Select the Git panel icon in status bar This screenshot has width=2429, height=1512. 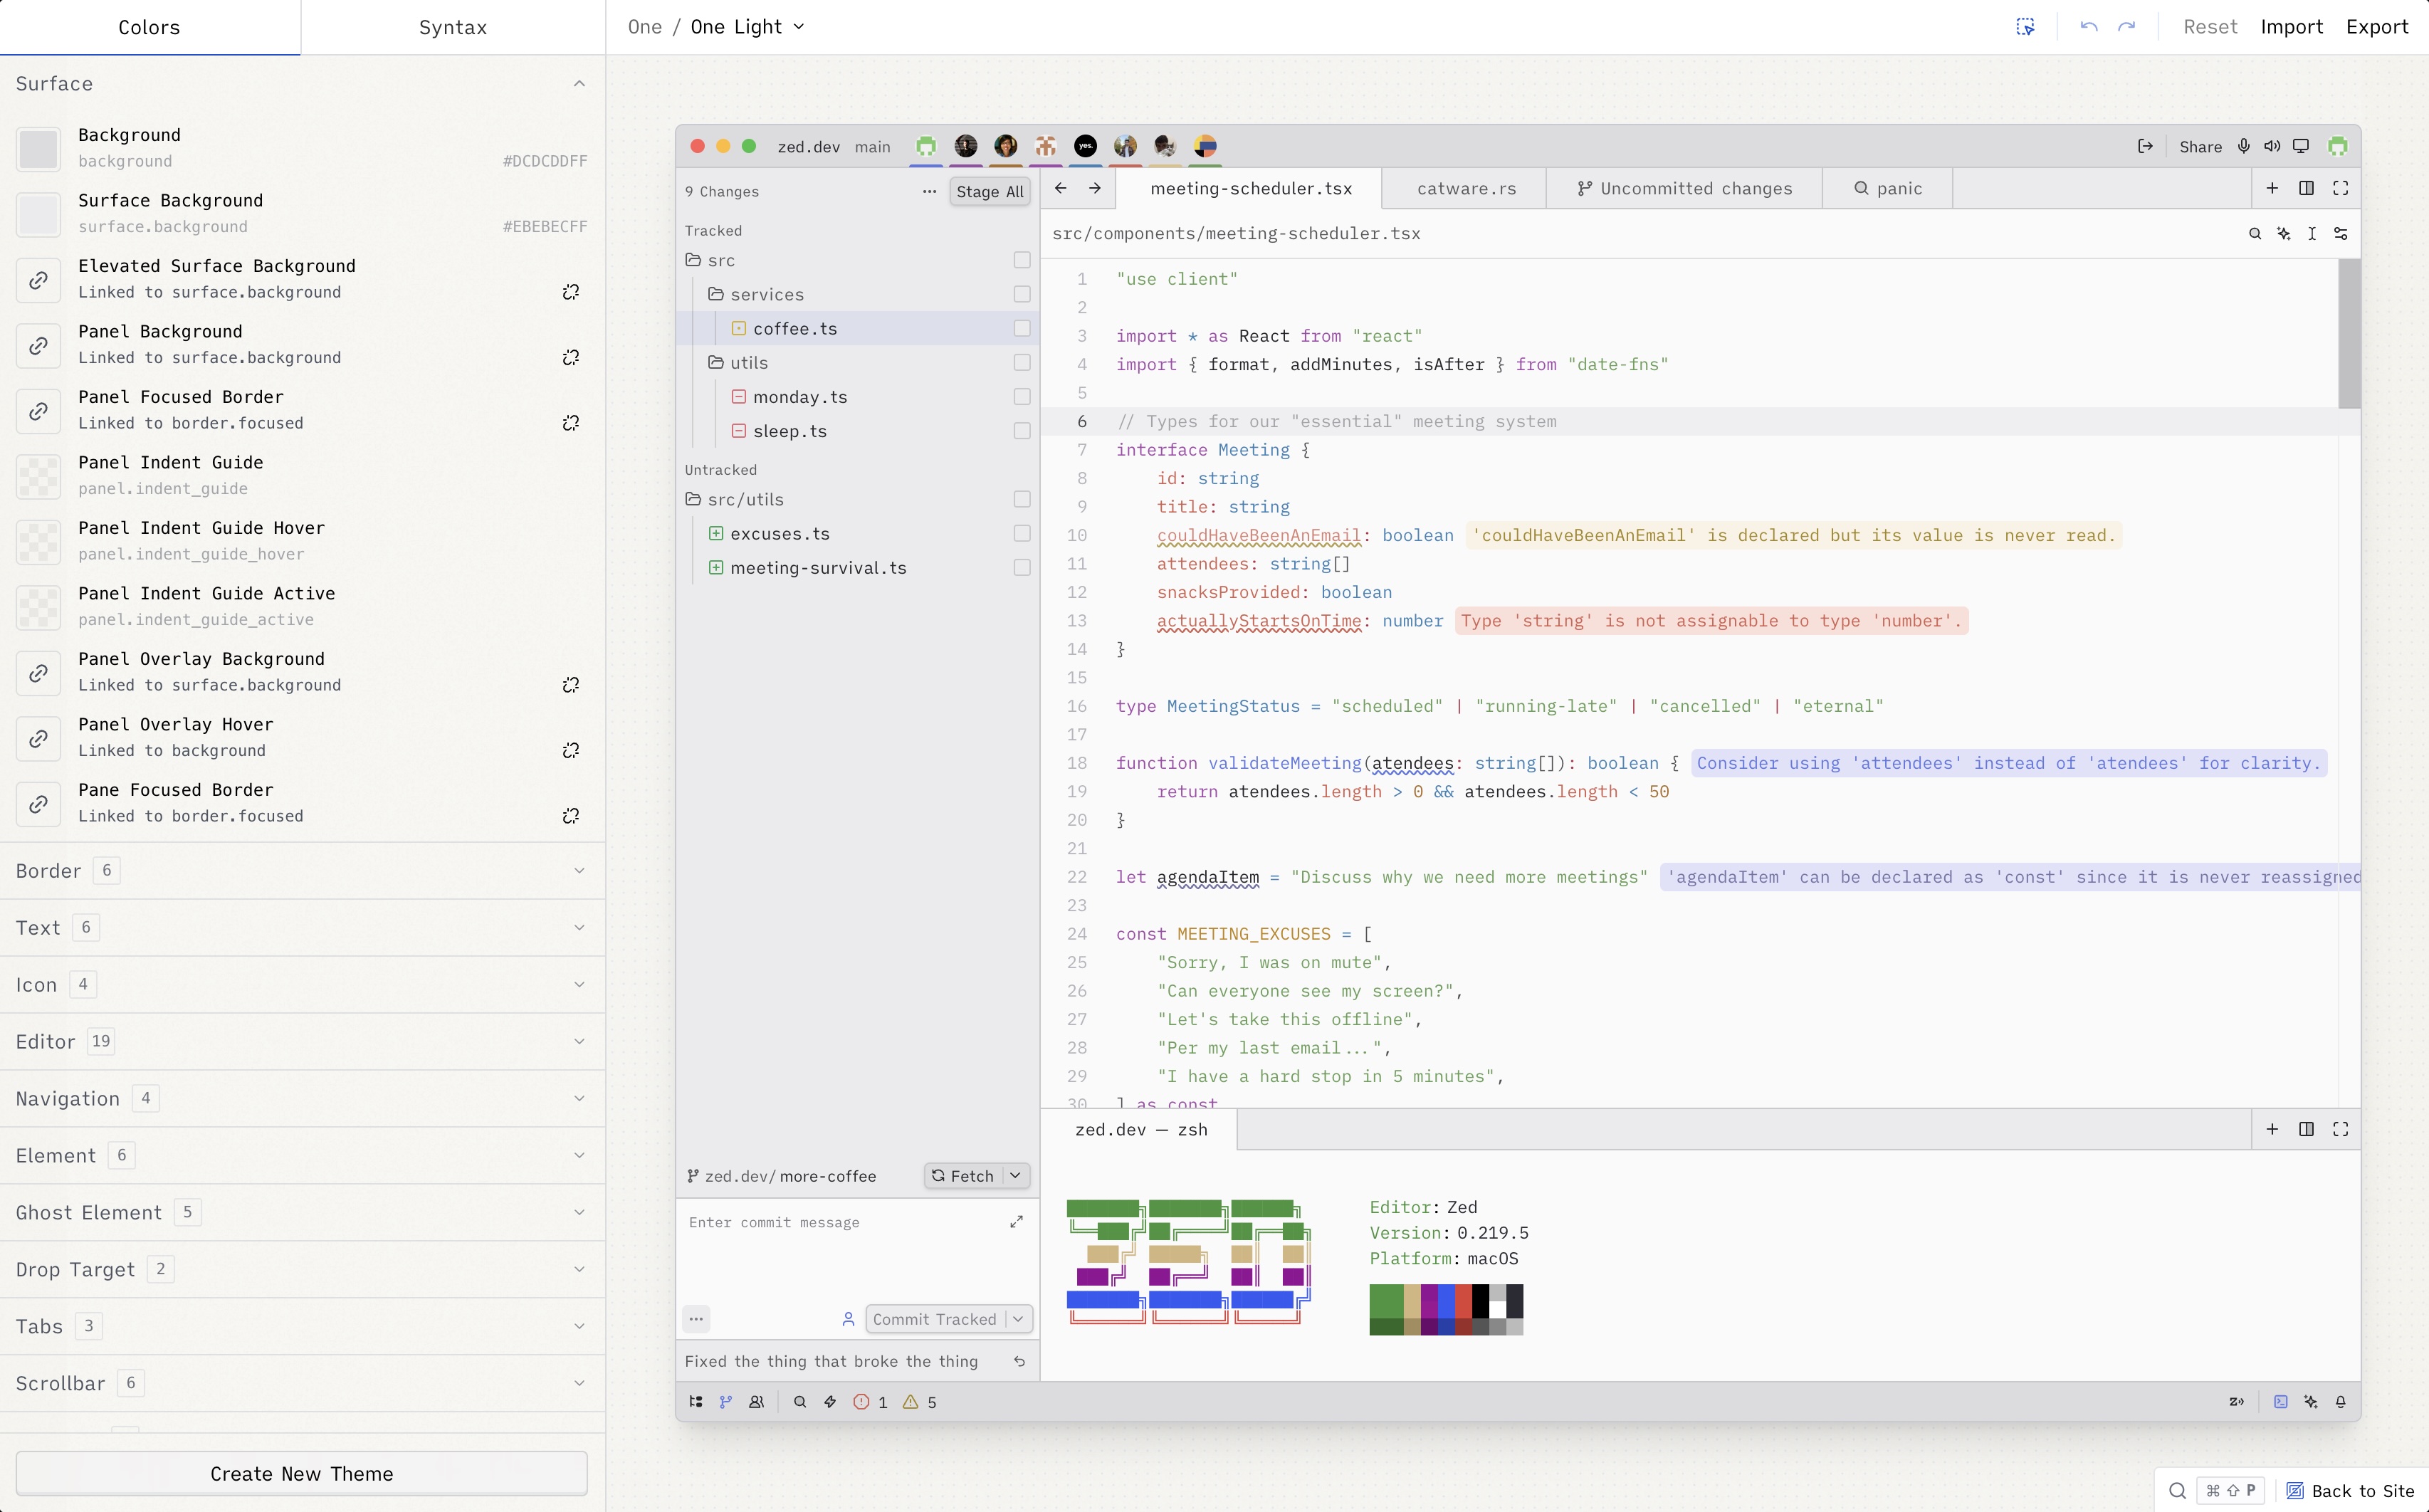727,1401
